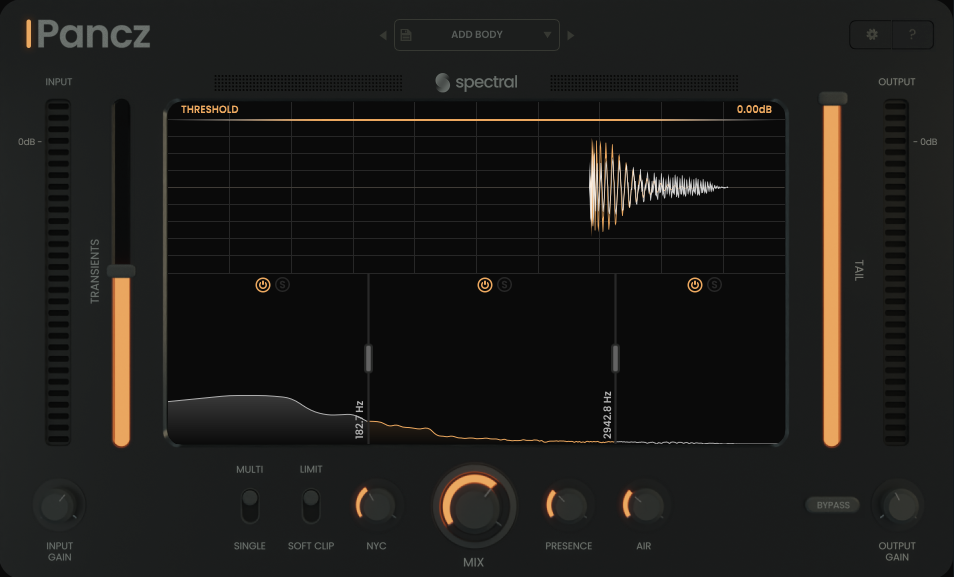Solo the mid frequency band
The image size is (954, 577).
[505, 285]
